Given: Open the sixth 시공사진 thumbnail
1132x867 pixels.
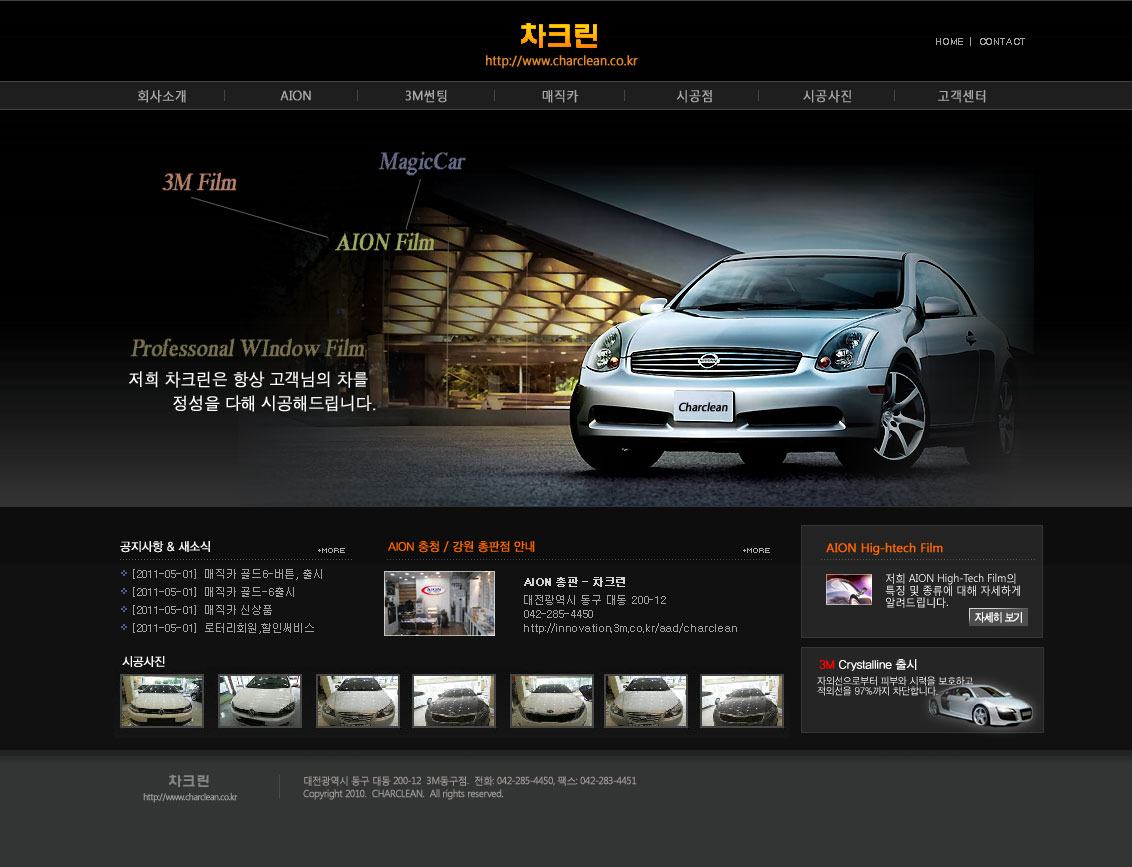Looking at the screenshot, I should 646,701.
